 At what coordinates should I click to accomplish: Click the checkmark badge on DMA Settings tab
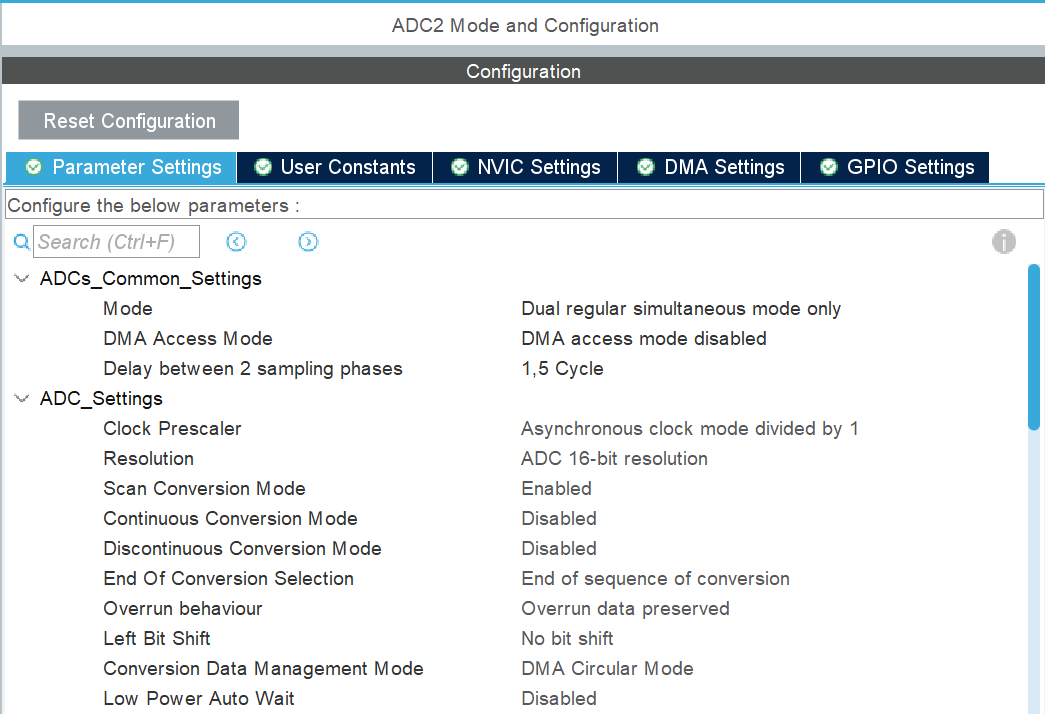coord(645,167)
